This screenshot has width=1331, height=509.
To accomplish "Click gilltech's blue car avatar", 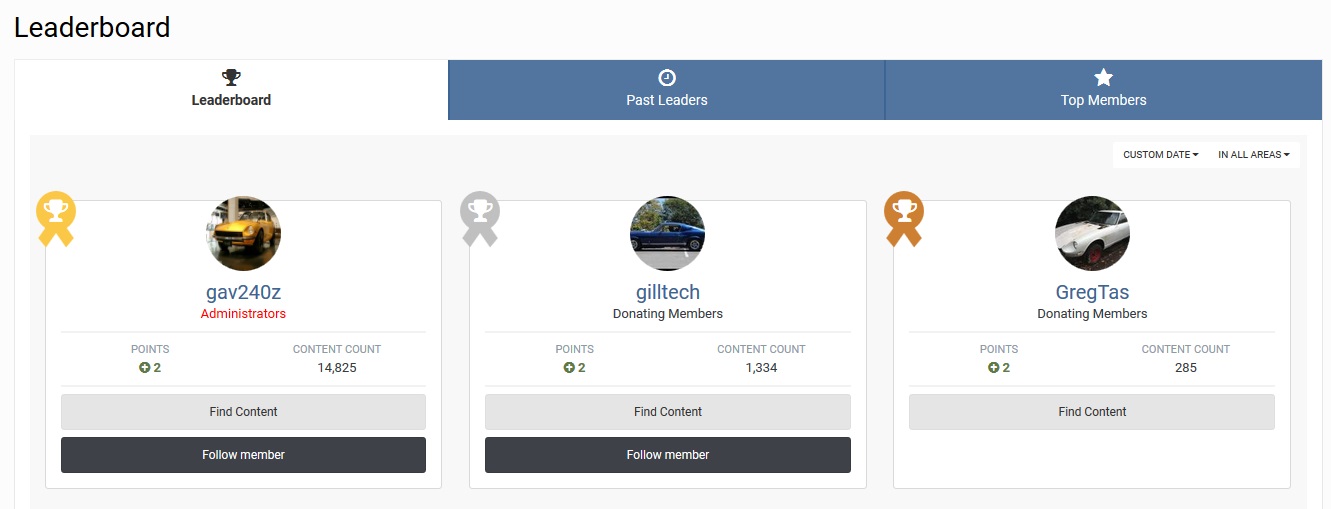I will tap(668, 233).
